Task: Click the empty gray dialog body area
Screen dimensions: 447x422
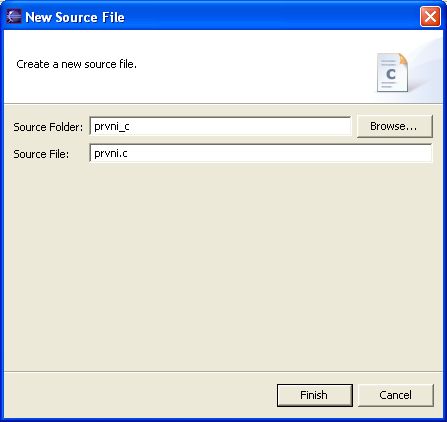Action: click(x=223, y=267)
